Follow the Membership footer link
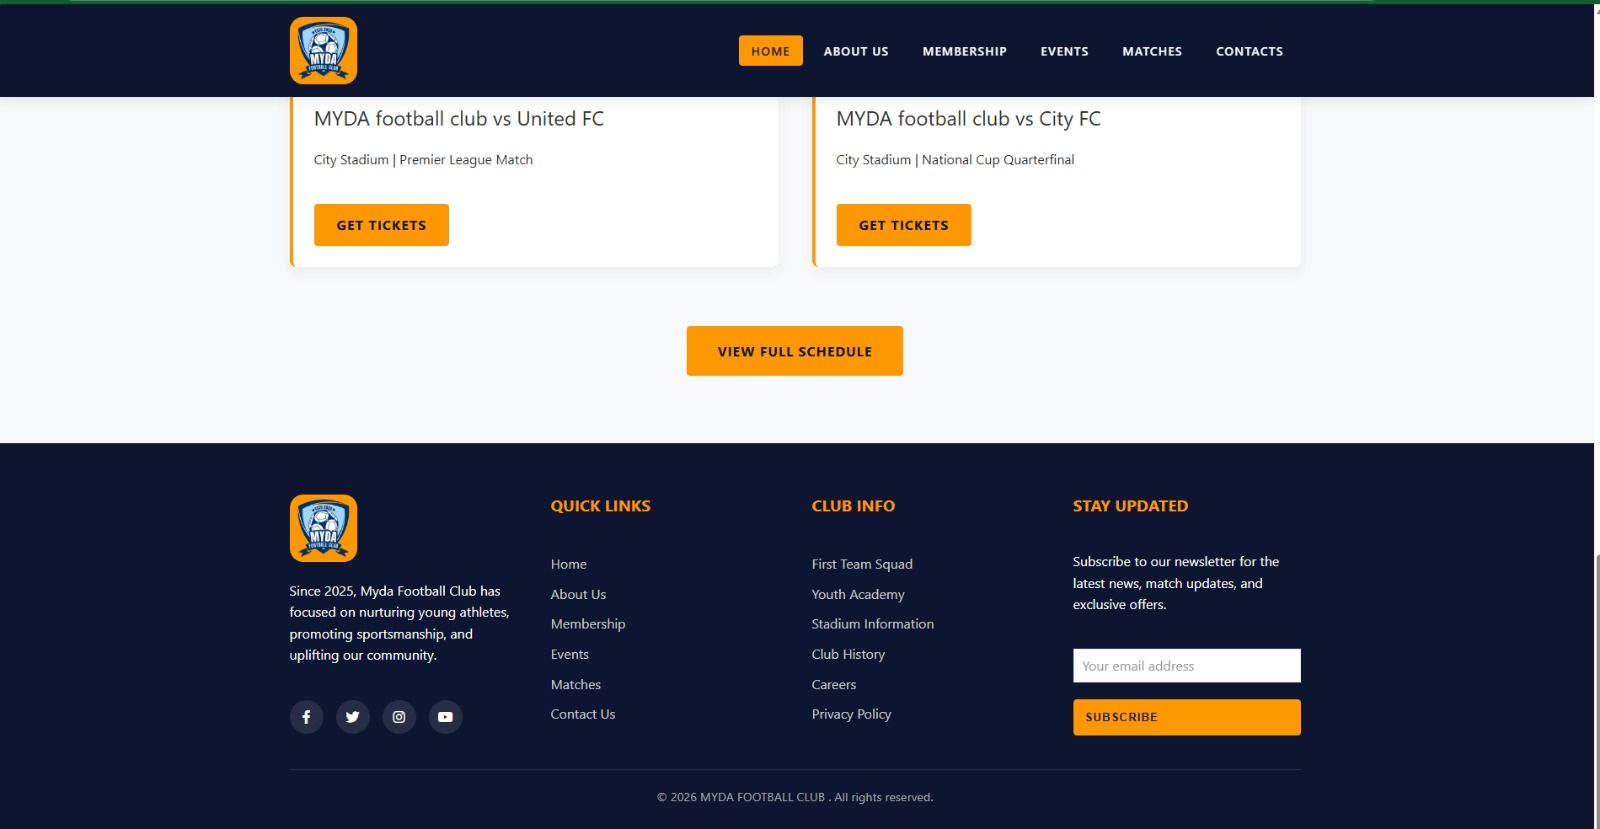 tap(588, 624)
